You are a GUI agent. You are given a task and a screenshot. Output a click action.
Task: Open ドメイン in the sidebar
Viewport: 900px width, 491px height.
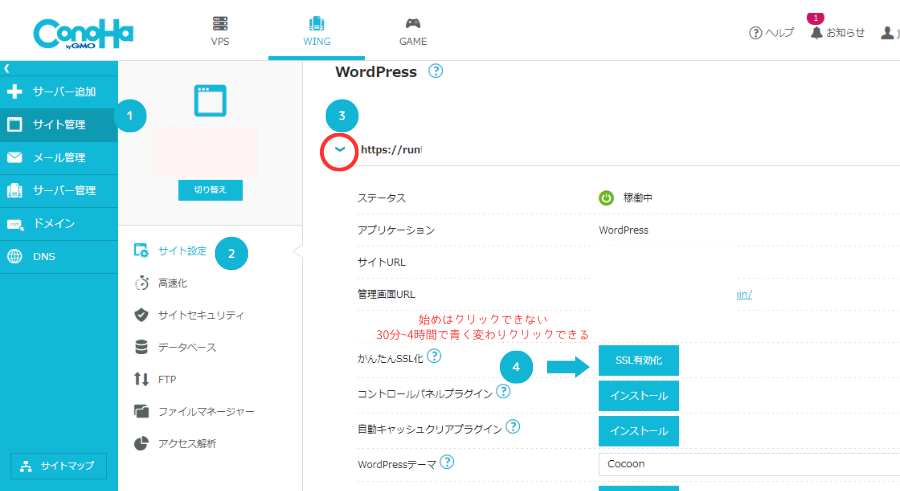tap(59, 223)
